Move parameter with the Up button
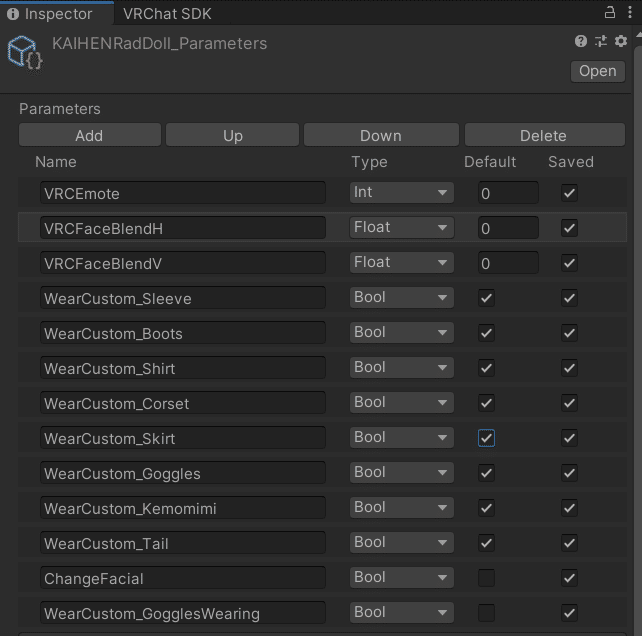 (x=233, y=136)
